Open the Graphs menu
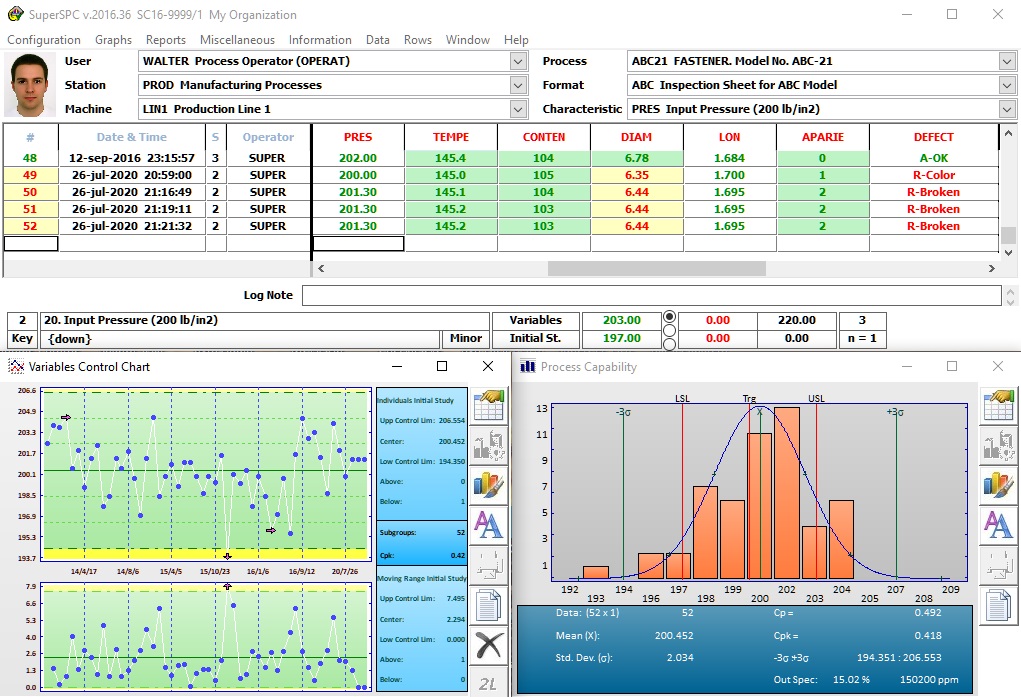 pos(113,40)
